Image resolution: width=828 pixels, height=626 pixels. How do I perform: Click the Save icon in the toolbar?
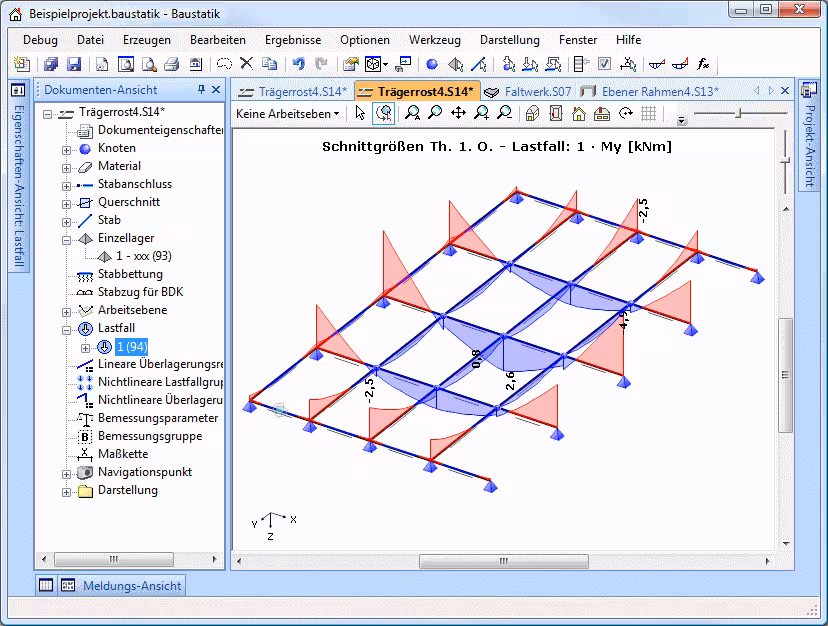74,64
